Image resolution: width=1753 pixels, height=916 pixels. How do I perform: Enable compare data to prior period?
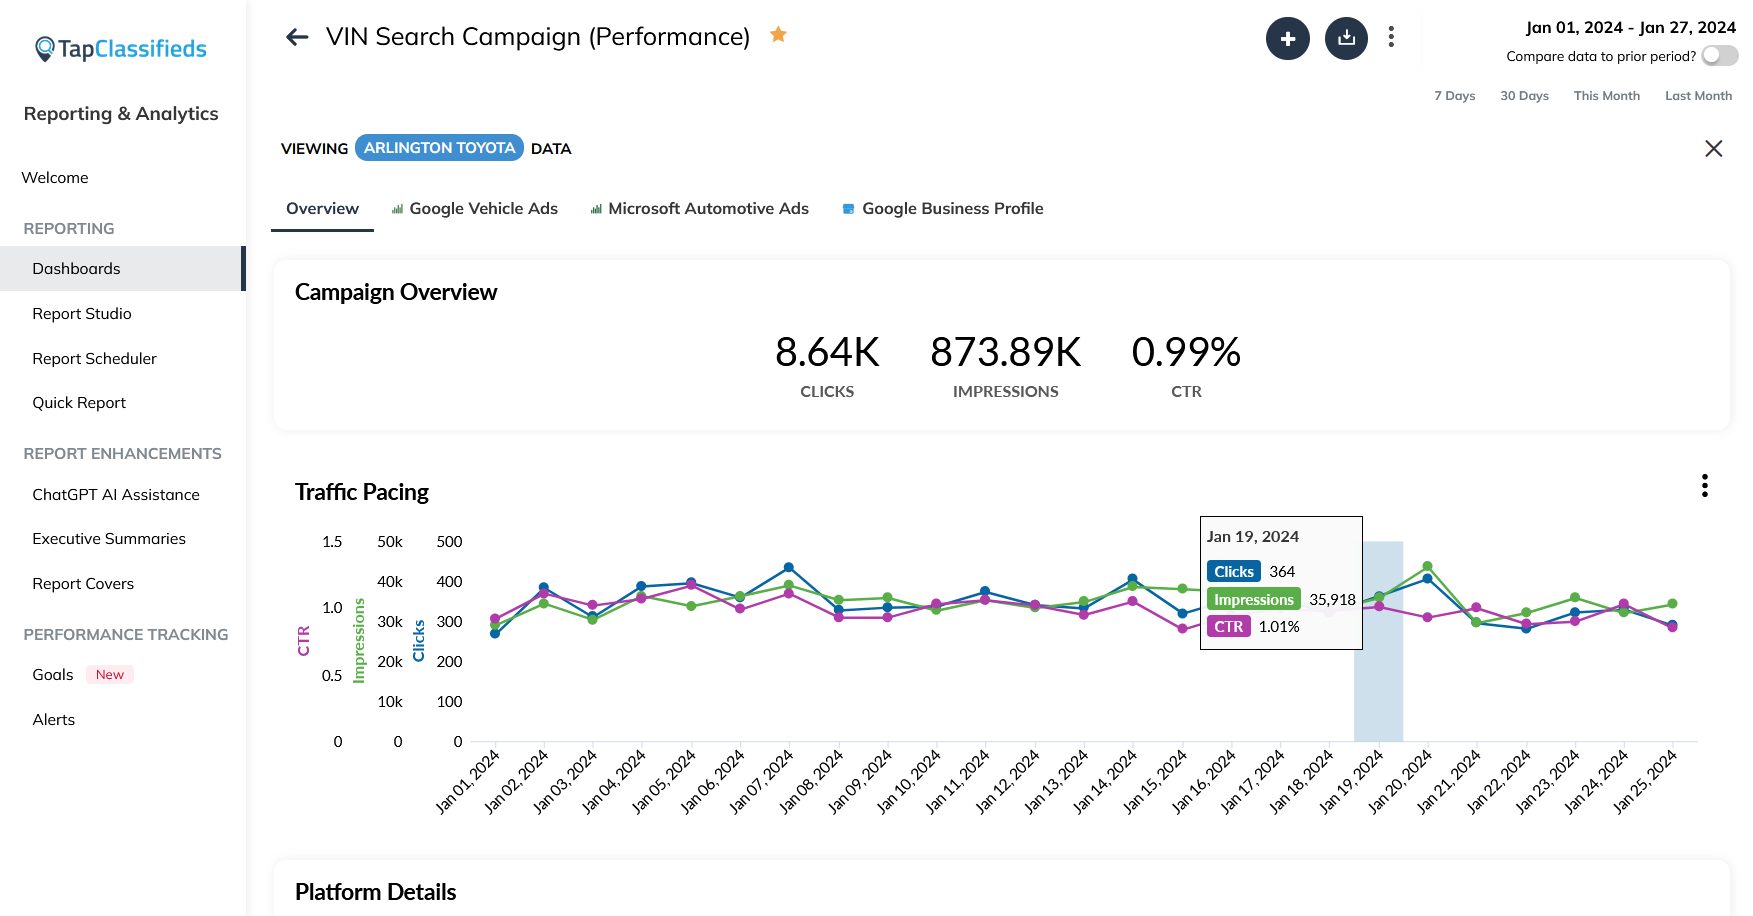point(1719,56)
